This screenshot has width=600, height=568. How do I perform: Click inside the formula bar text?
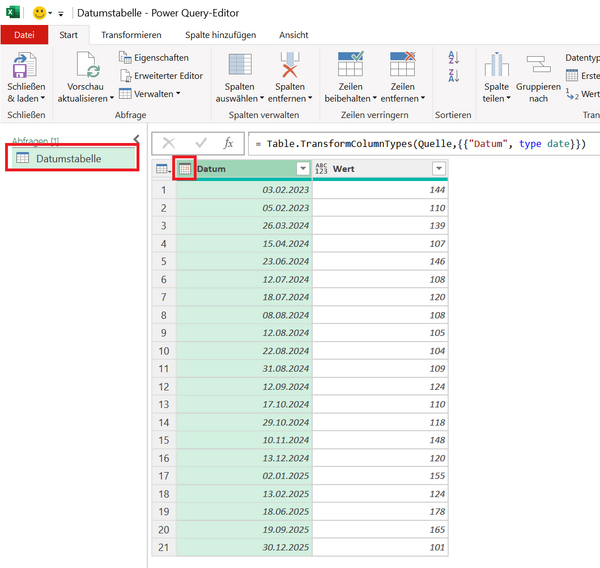(420, 144)
